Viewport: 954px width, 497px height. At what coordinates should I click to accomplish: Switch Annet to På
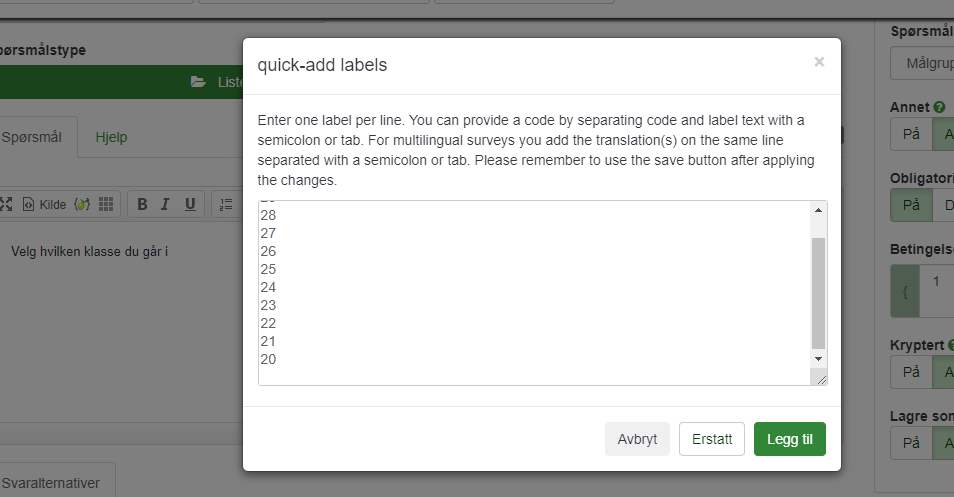[910, 134]
